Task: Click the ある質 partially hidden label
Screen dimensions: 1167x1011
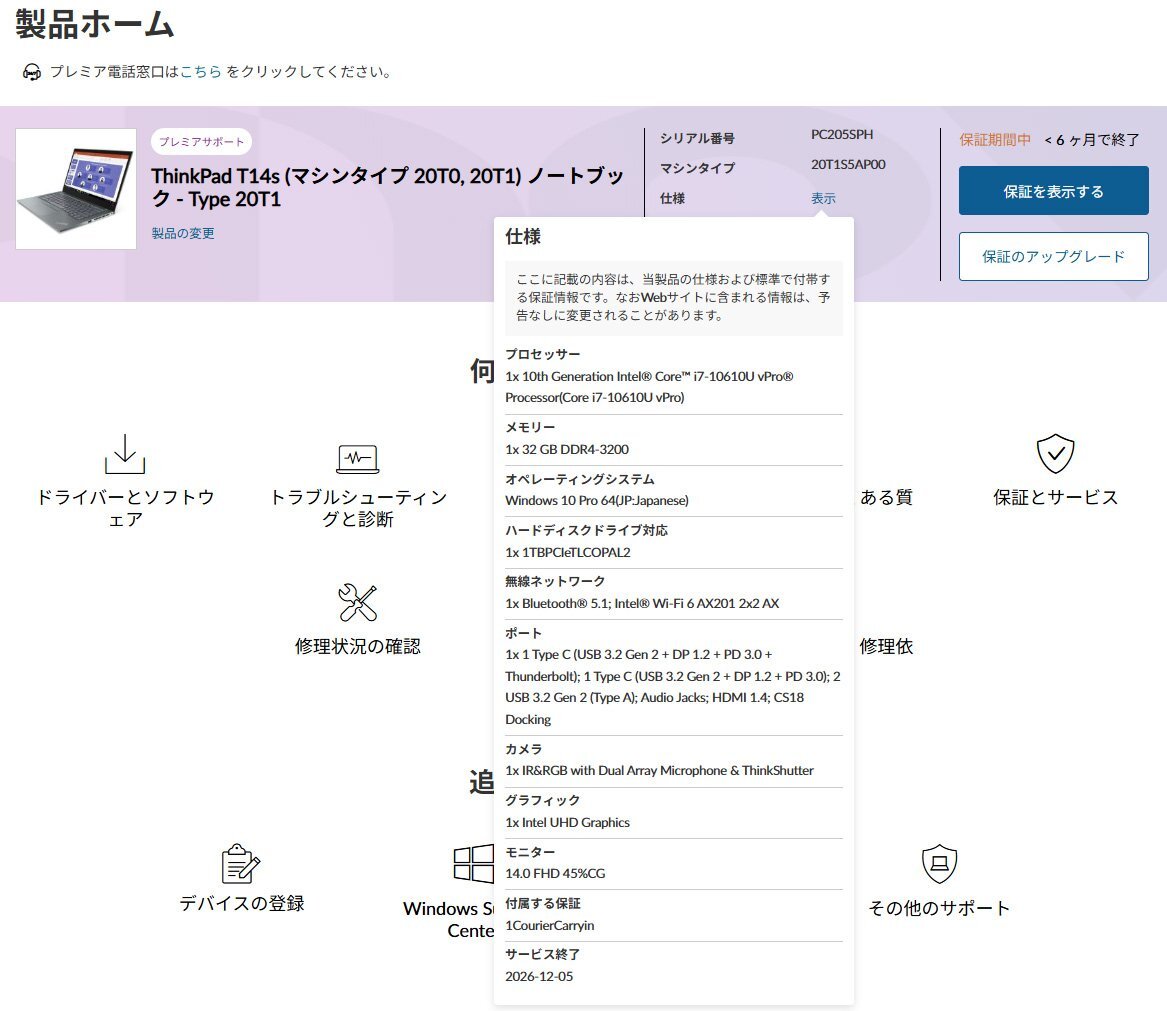Action: pyautogui.click(x=886, y=497)
